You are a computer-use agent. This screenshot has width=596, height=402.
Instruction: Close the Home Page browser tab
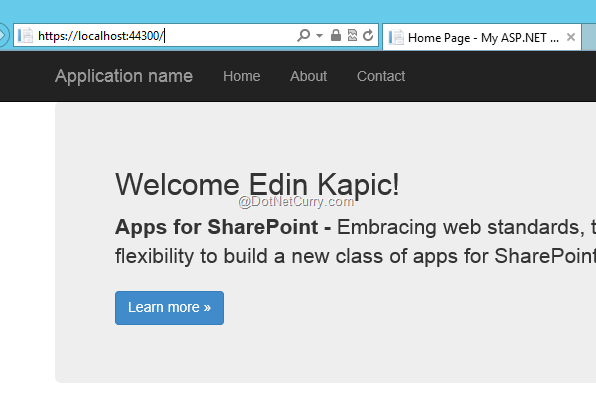pyautogui.click(x=571, y=37)
